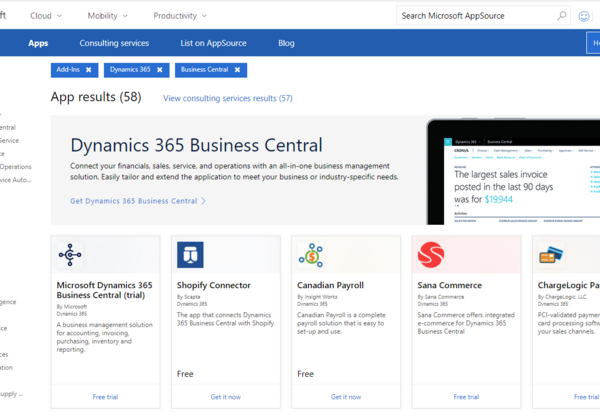Image resolution: width=600 pixels, height=420 pixels.
Task: Open the smiley feedback icon
Action: pyautogui.click(x=584, y=16)
